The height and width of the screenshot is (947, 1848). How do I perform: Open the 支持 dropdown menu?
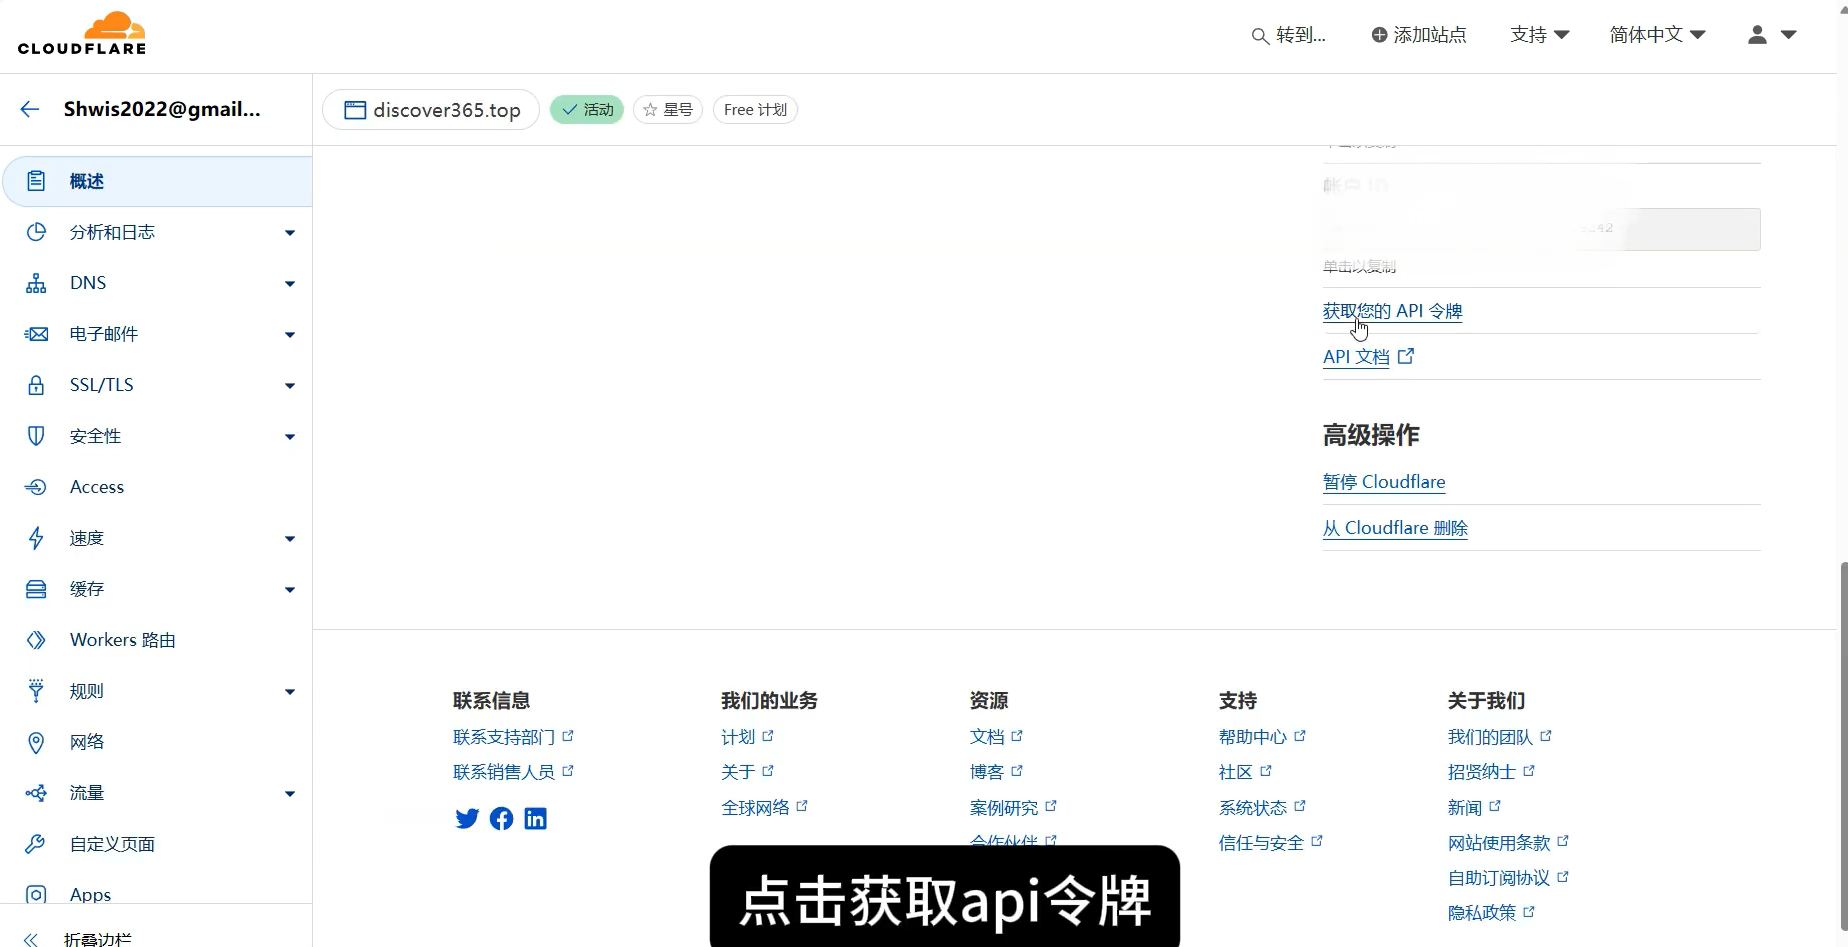(1540, 35)
